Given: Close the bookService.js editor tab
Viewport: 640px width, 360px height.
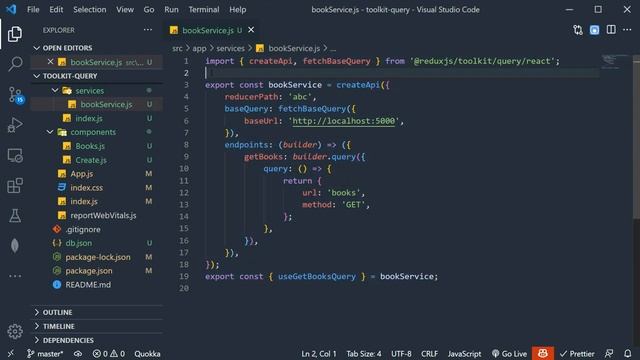Looking at the screenshot, I should 251,30.
